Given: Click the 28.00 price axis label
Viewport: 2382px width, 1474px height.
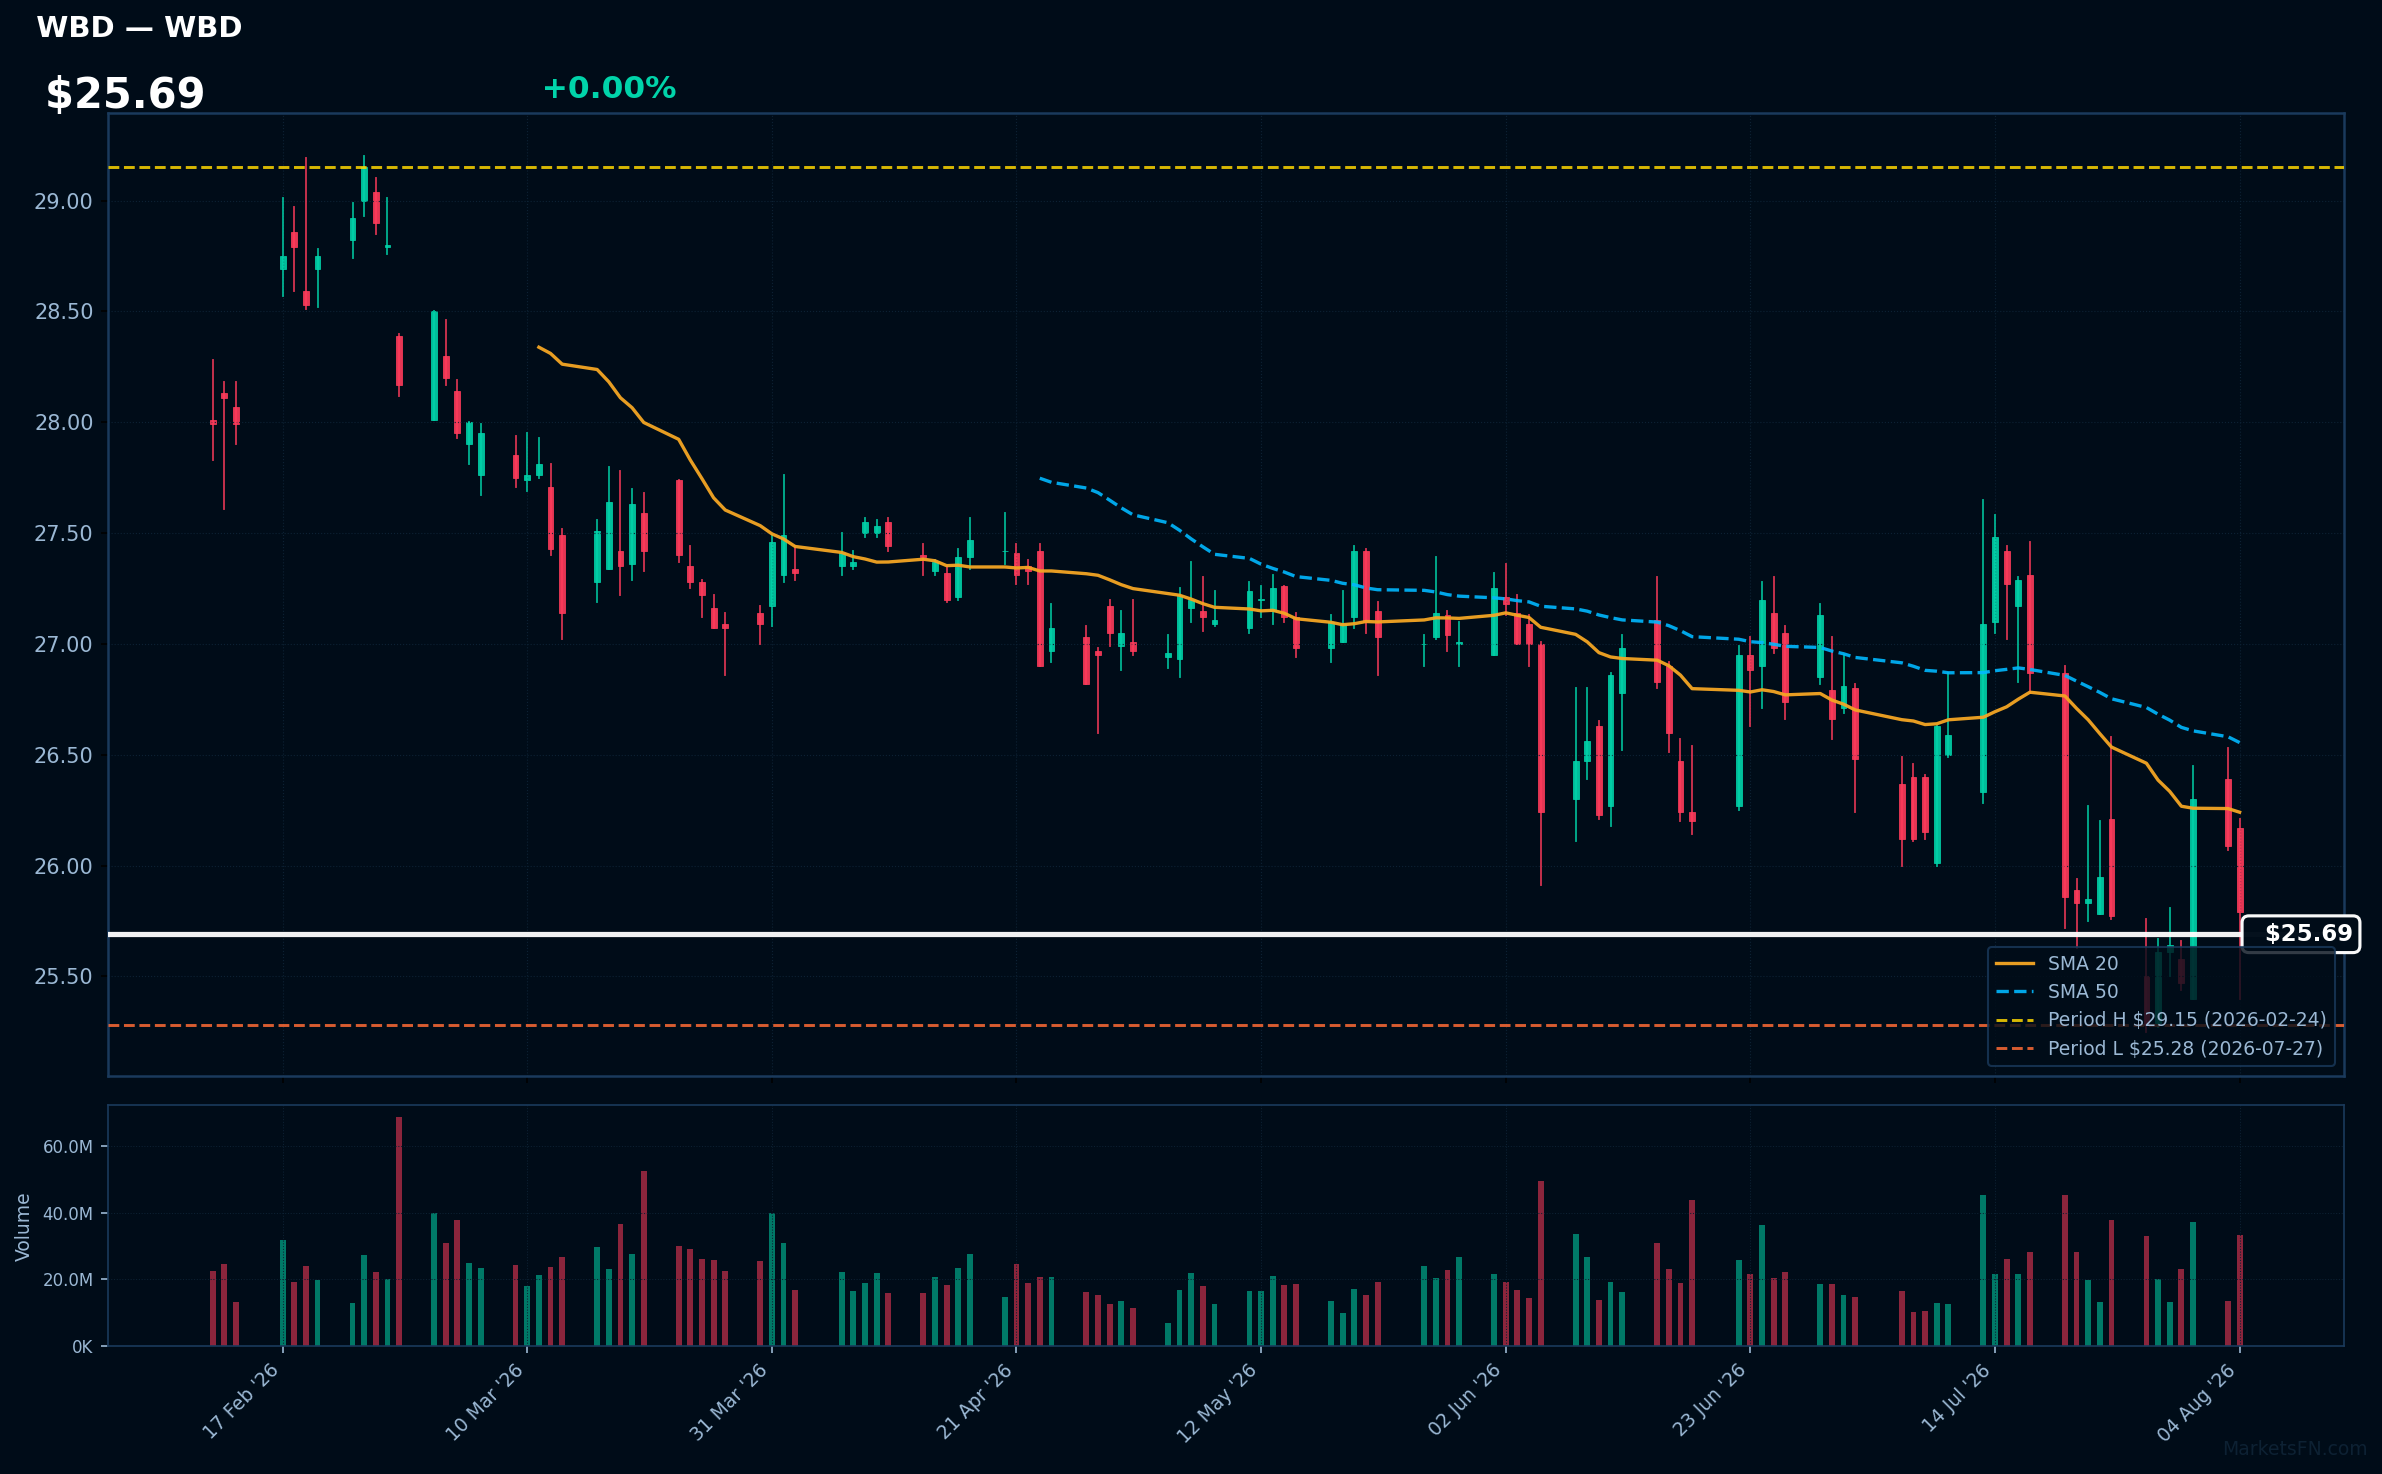Looking at the screenshot, I should [x=63, y=423].
